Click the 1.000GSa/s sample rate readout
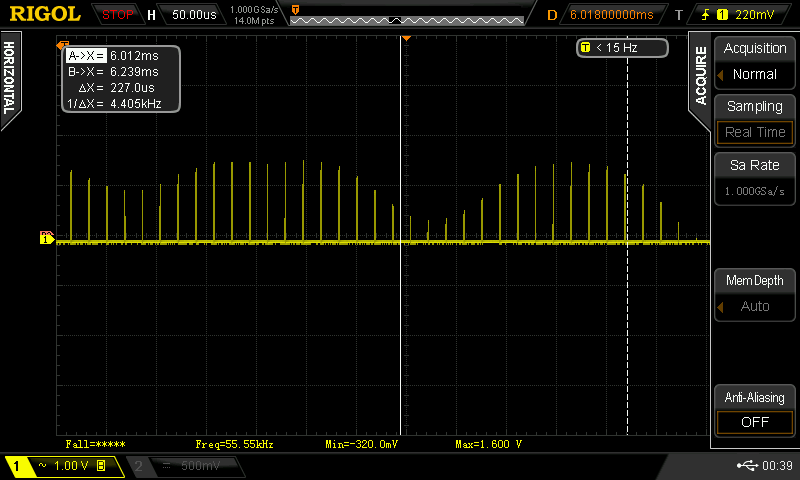This screenshot has width=800, height=480. point(254,10)
